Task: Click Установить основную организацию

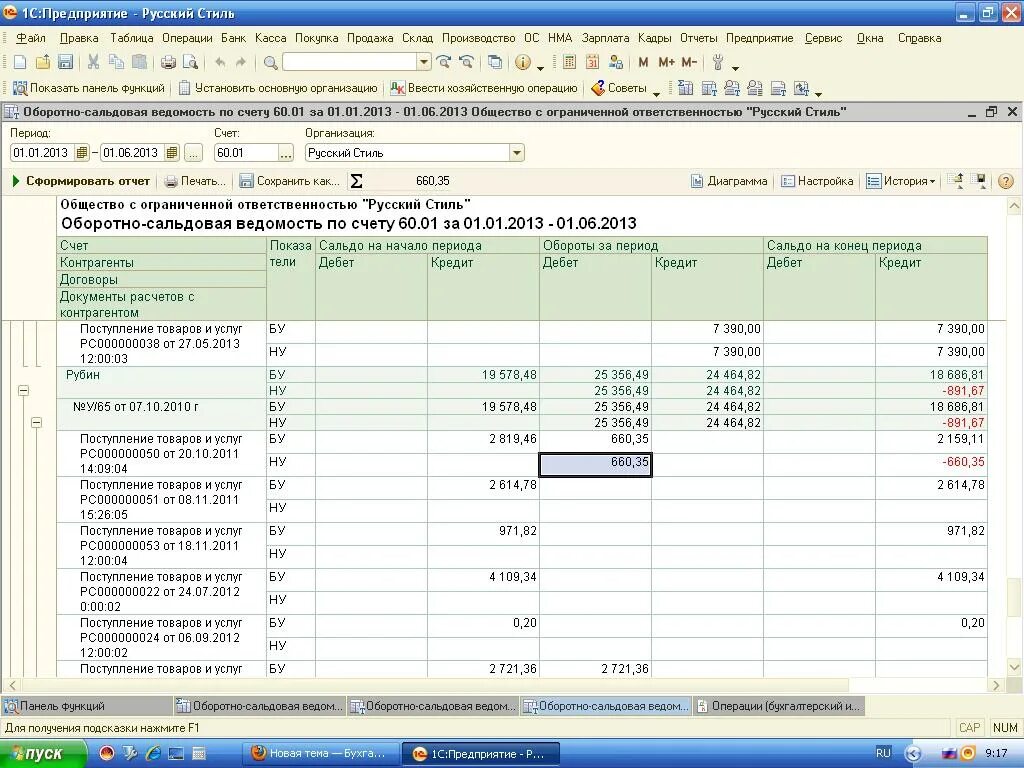Action: point(278,88)
